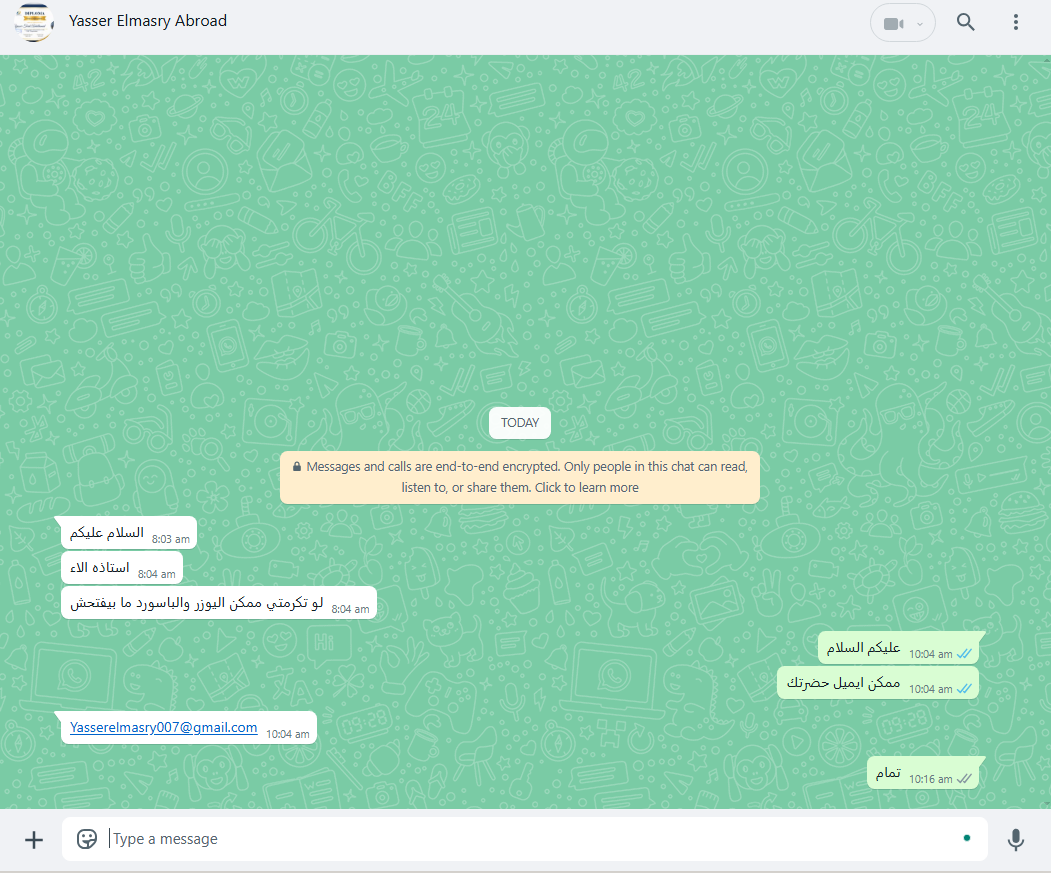Click the Yasser Elmasry Abroad contact name
Screen dimensions: 1051x873
point(147,21)
